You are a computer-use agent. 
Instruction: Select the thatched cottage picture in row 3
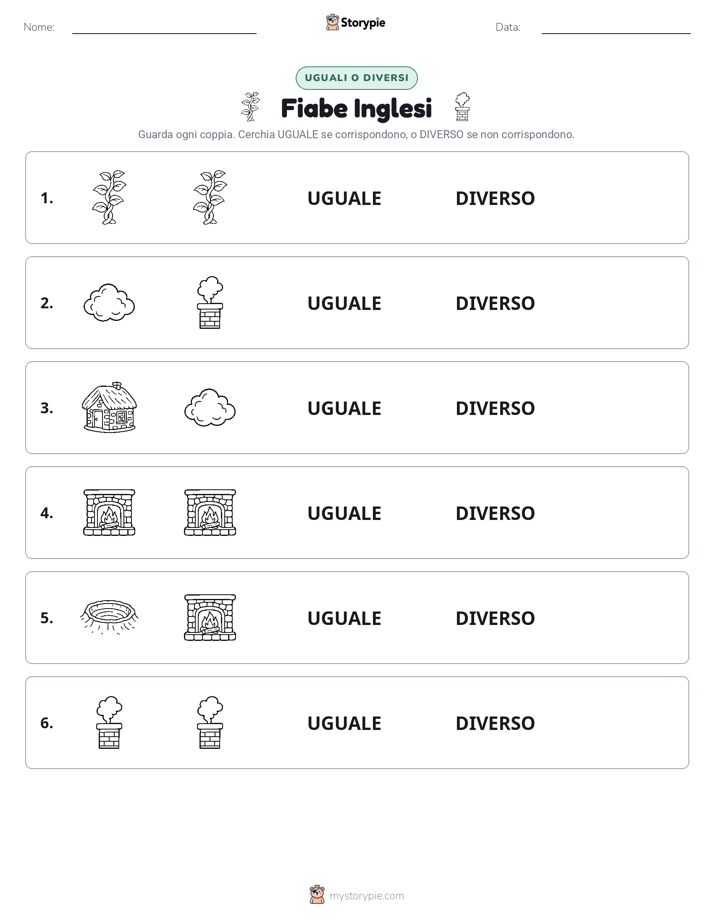[109, 408]
